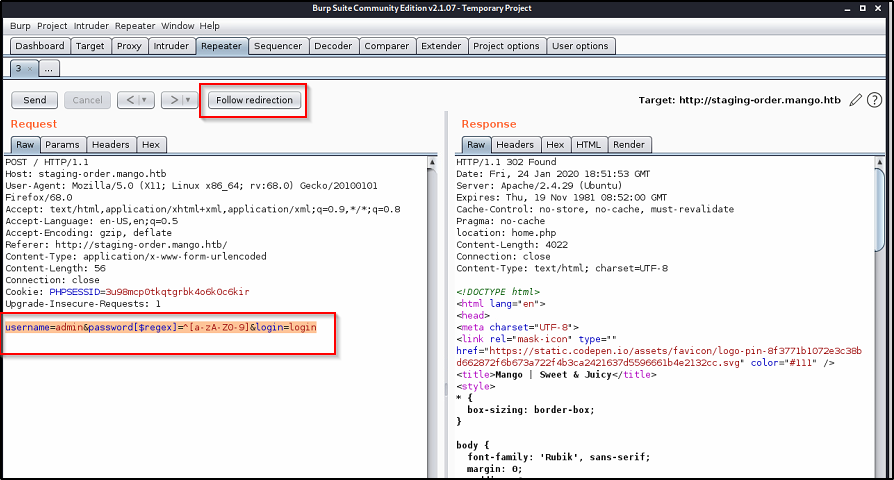Open the Project menu
Viewport: 894px width, 480px height.
[x=52, y=26]
